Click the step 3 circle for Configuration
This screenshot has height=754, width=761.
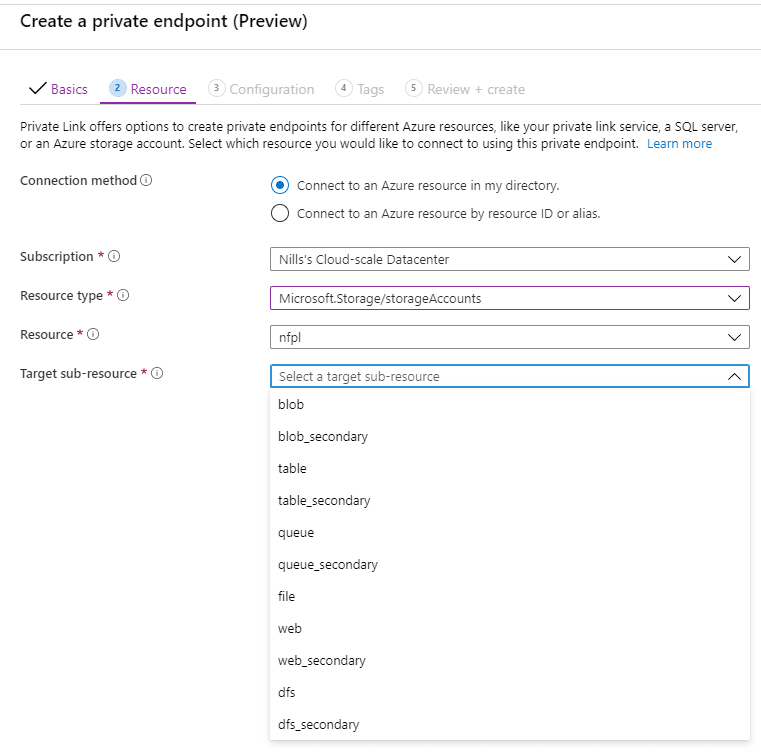click(x=216, y=88)
